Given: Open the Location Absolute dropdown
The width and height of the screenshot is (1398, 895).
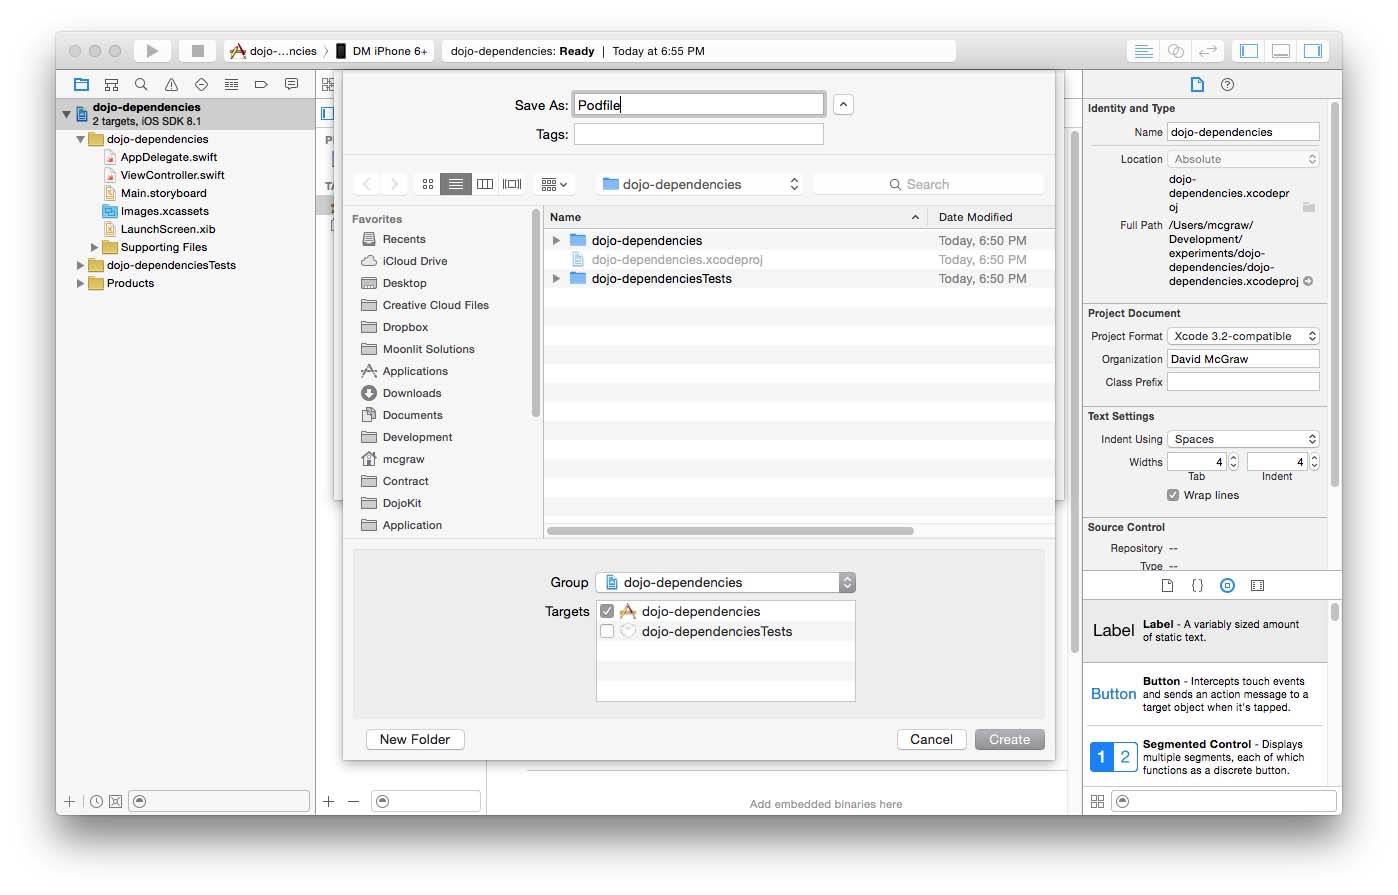Looking at the screenshot, I should click(1243, 159).
